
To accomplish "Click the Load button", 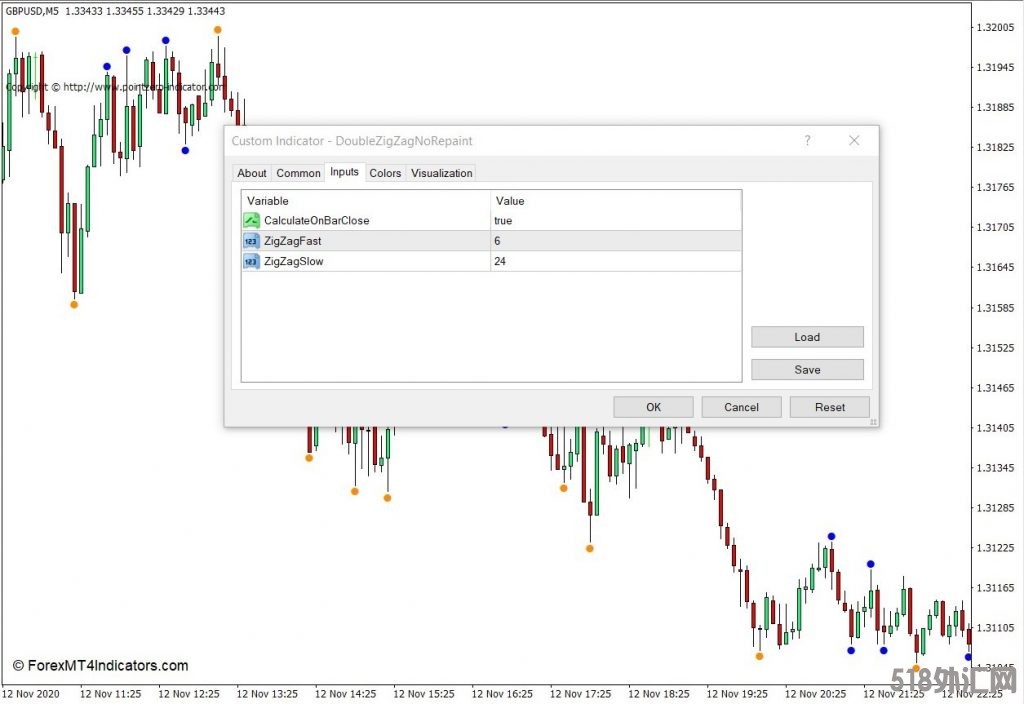I will click(x=807, y=337).
